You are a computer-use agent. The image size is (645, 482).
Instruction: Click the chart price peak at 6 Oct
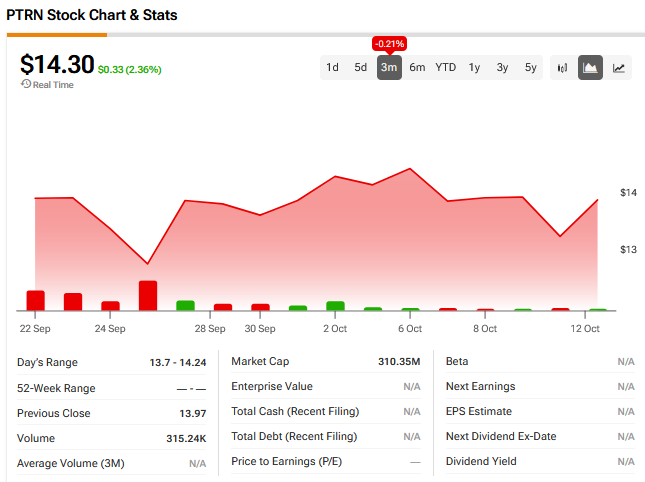tap(410, 169)
